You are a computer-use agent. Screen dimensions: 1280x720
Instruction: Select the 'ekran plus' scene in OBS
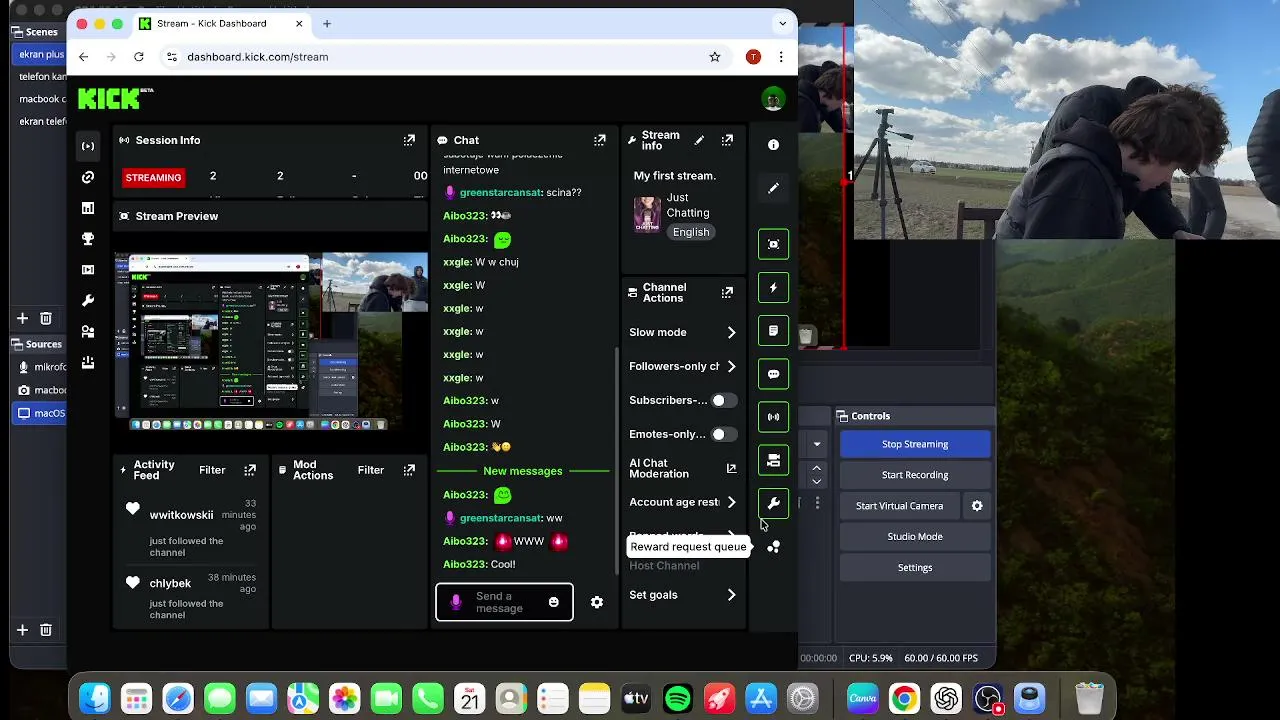coord(40,54)
